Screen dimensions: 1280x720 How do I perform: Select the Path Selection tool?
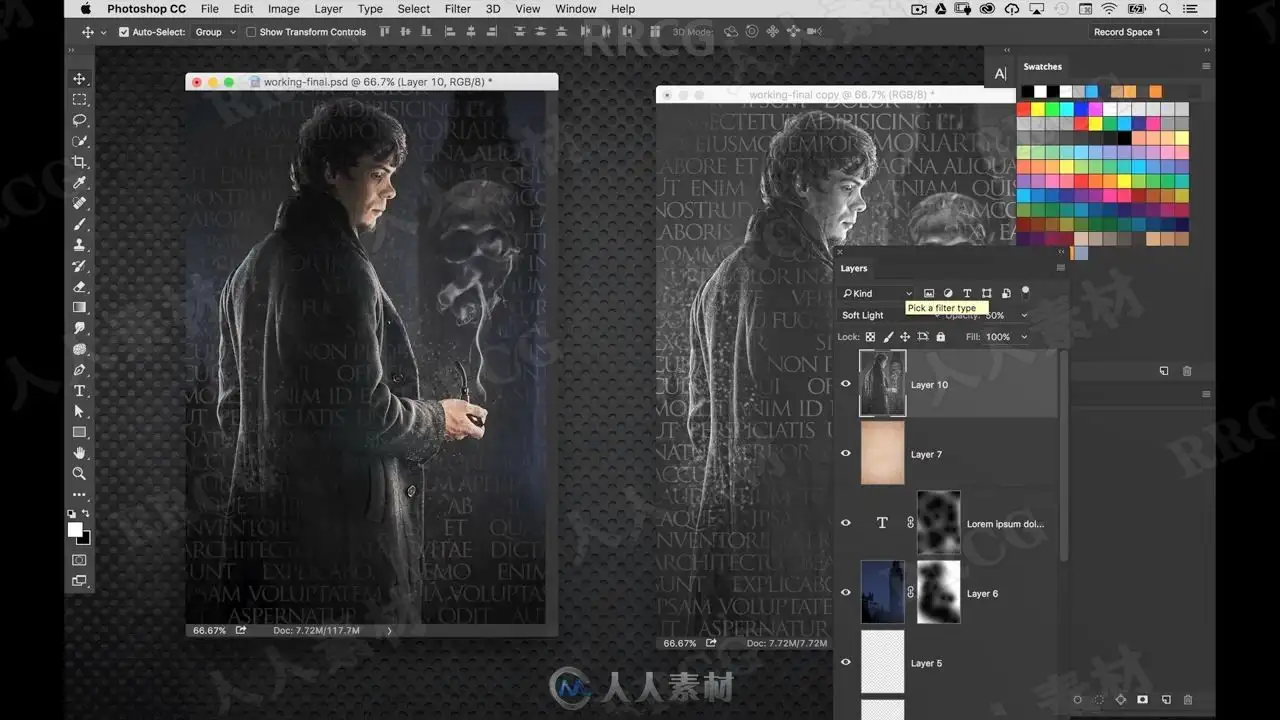pos(80,411)
